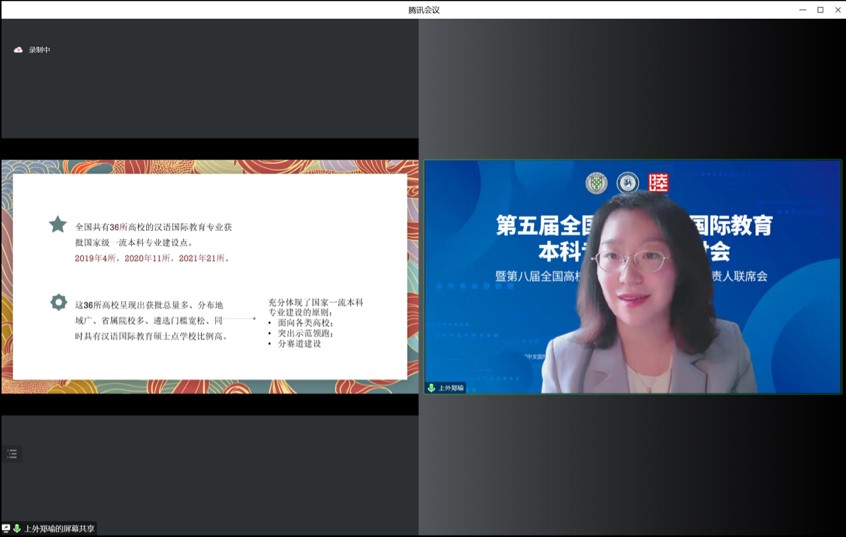846x537 pixels.
Task: Select the speaker's video tile
Action: [632, 277]
